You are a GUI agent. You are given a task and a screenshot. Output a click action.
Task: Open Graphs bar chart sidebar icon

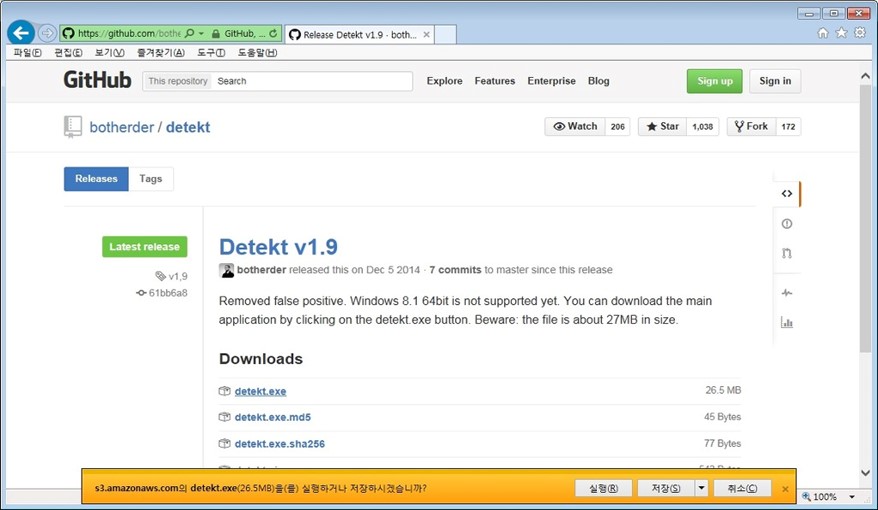click(x=787, y=322)
